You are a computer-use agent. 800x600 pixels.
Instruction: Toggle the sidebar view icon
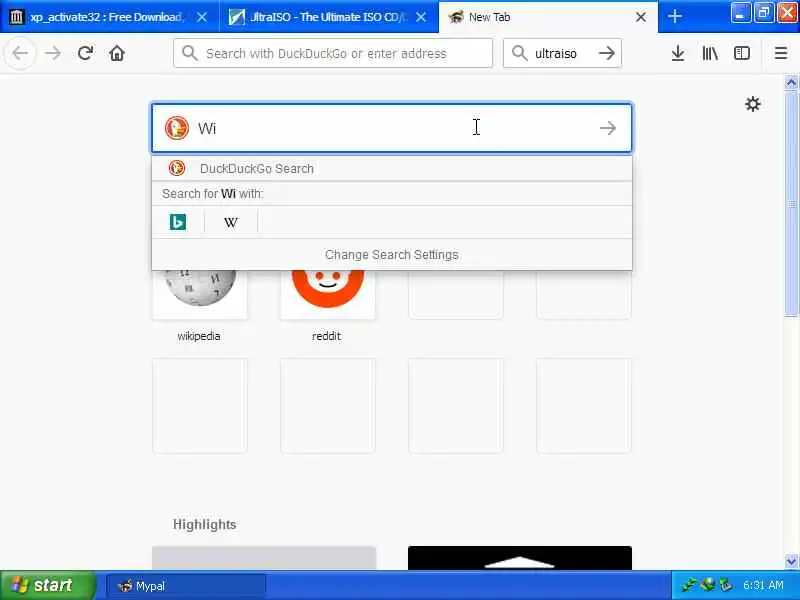(742, 53)
